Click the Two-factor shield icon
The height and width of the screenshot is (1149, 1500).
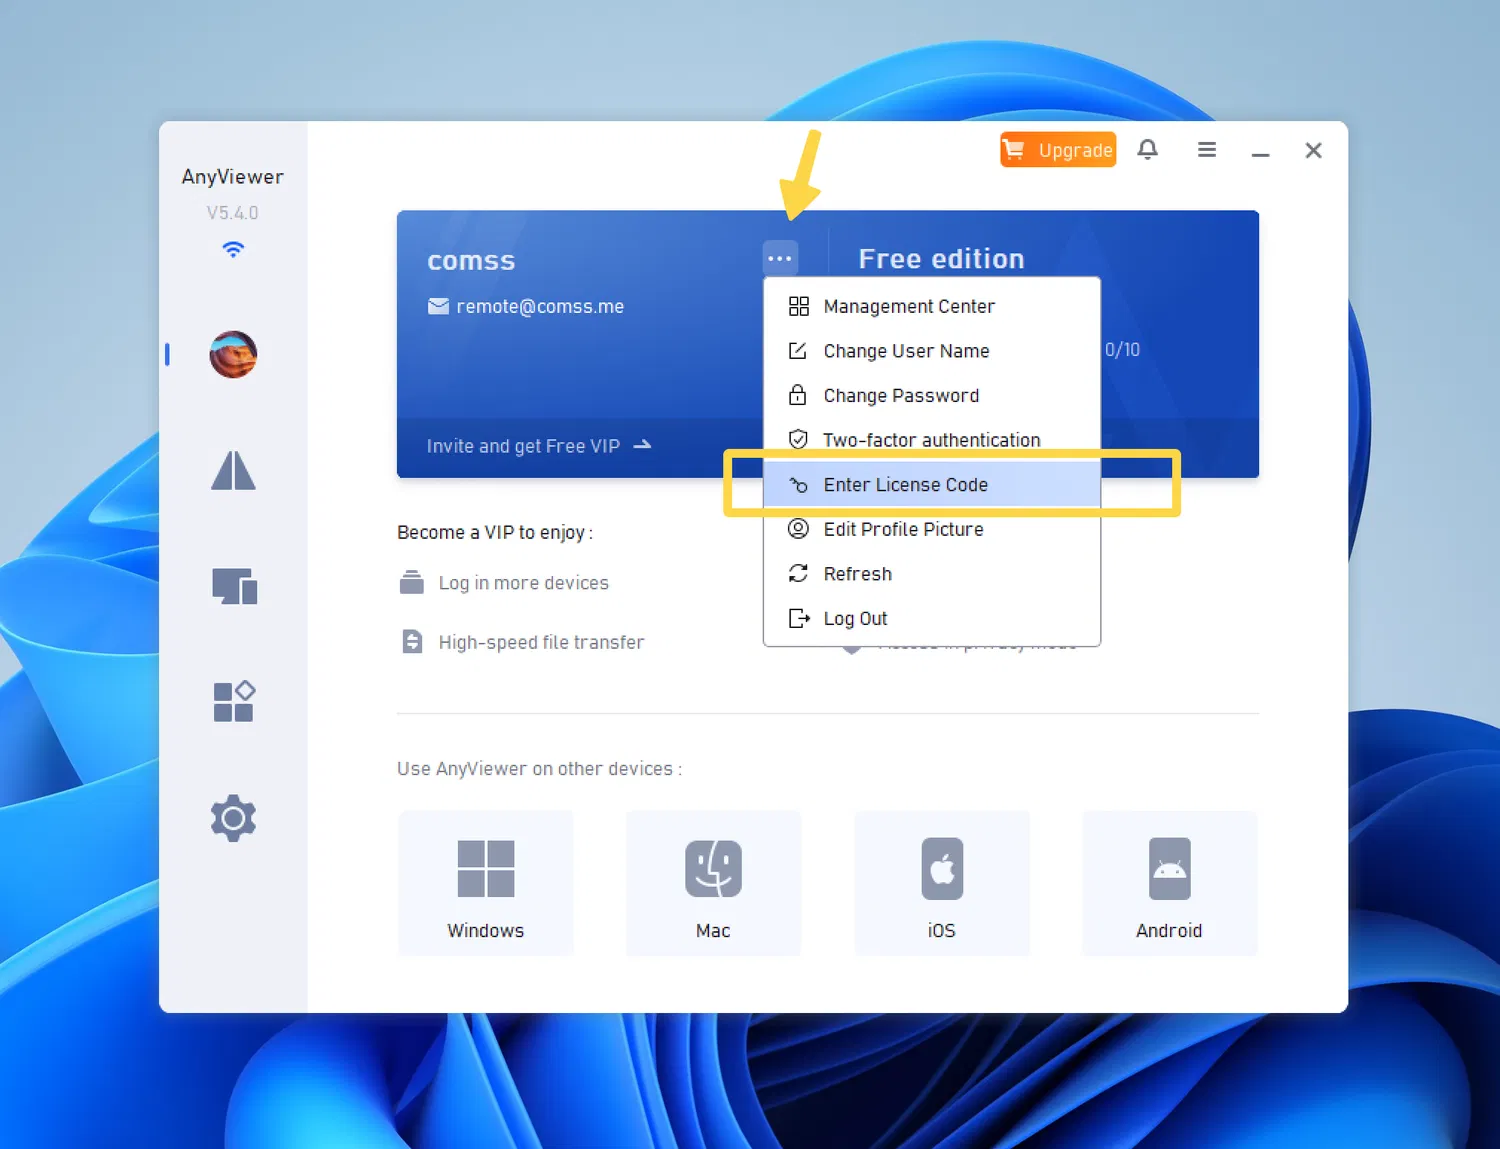[x=798, y=439]
